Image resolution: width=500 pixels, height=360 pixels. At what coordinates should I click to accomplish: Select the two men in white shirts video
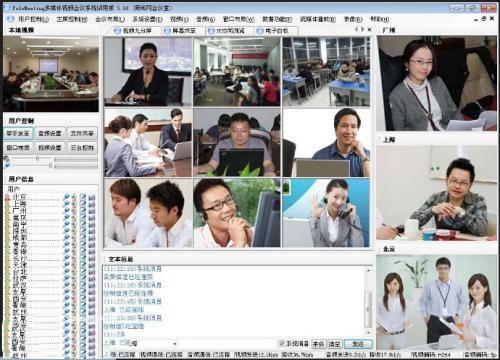[148, 213]
